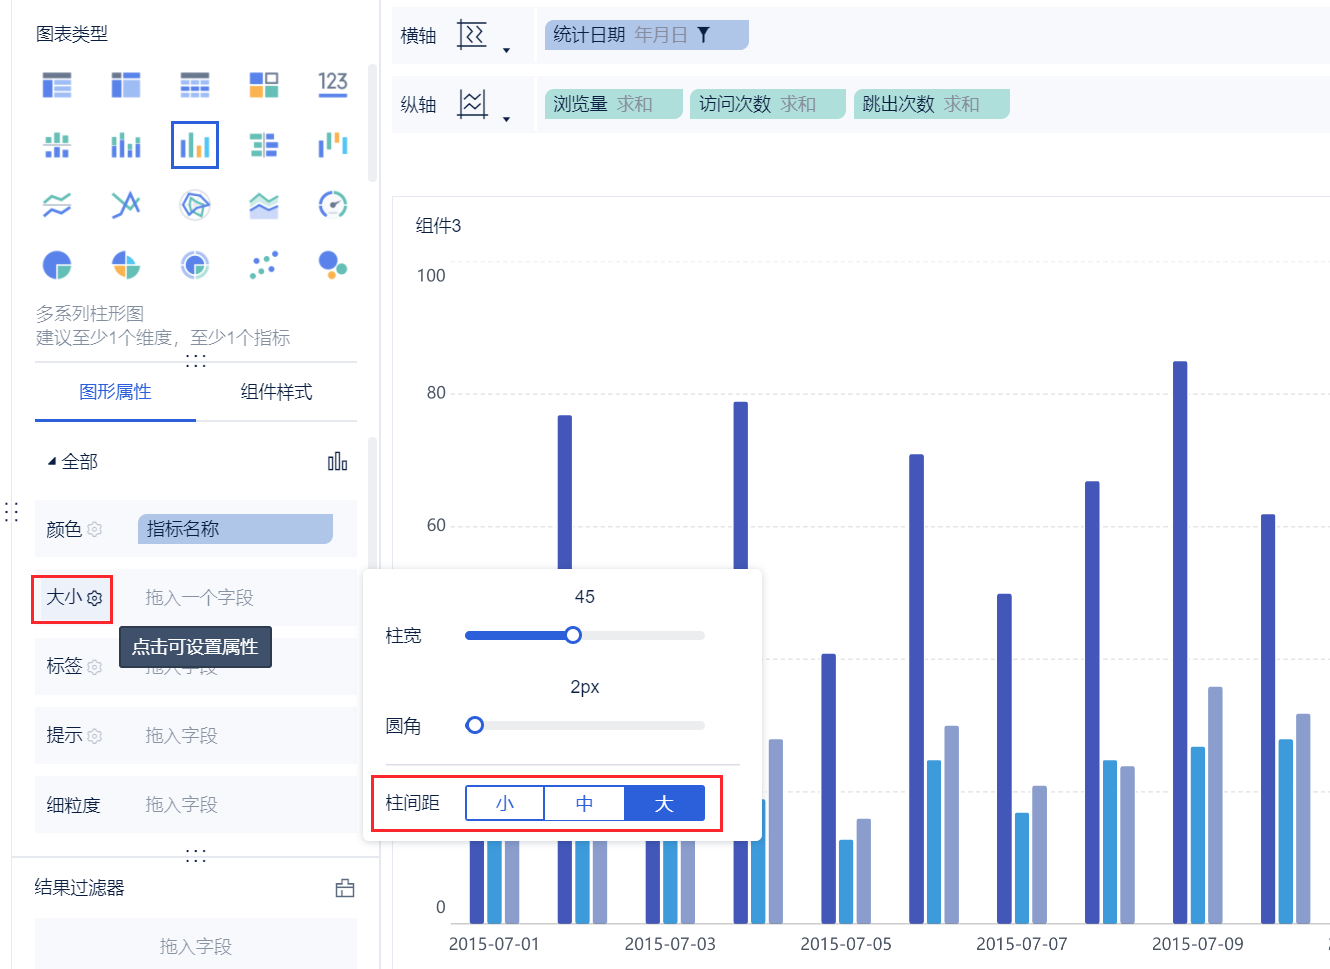Pick the multi-colored rose pie chart icon
This screenshot has width=1330, height=969.
[126, 265]
